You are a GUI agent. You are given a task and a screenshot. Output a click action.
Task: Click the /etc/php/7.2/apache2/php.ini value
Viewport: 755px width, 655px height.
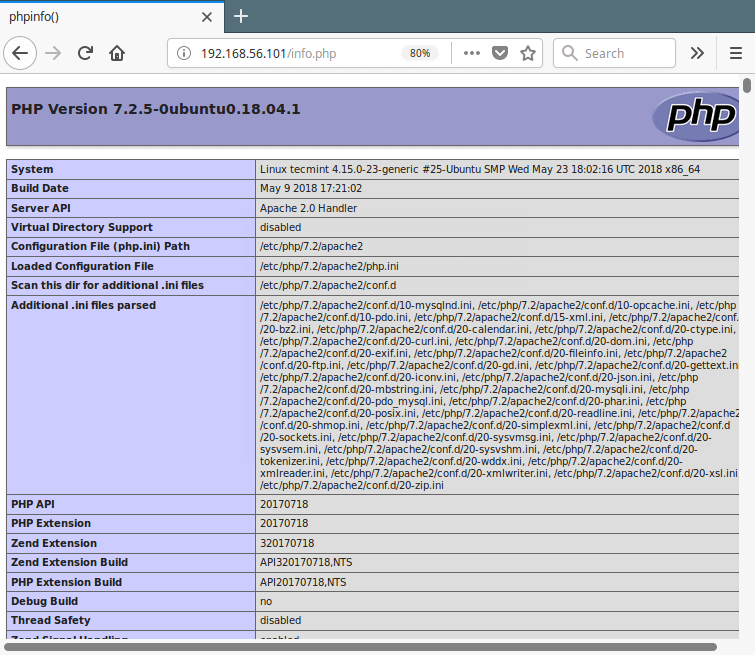(x=329, y=266)
